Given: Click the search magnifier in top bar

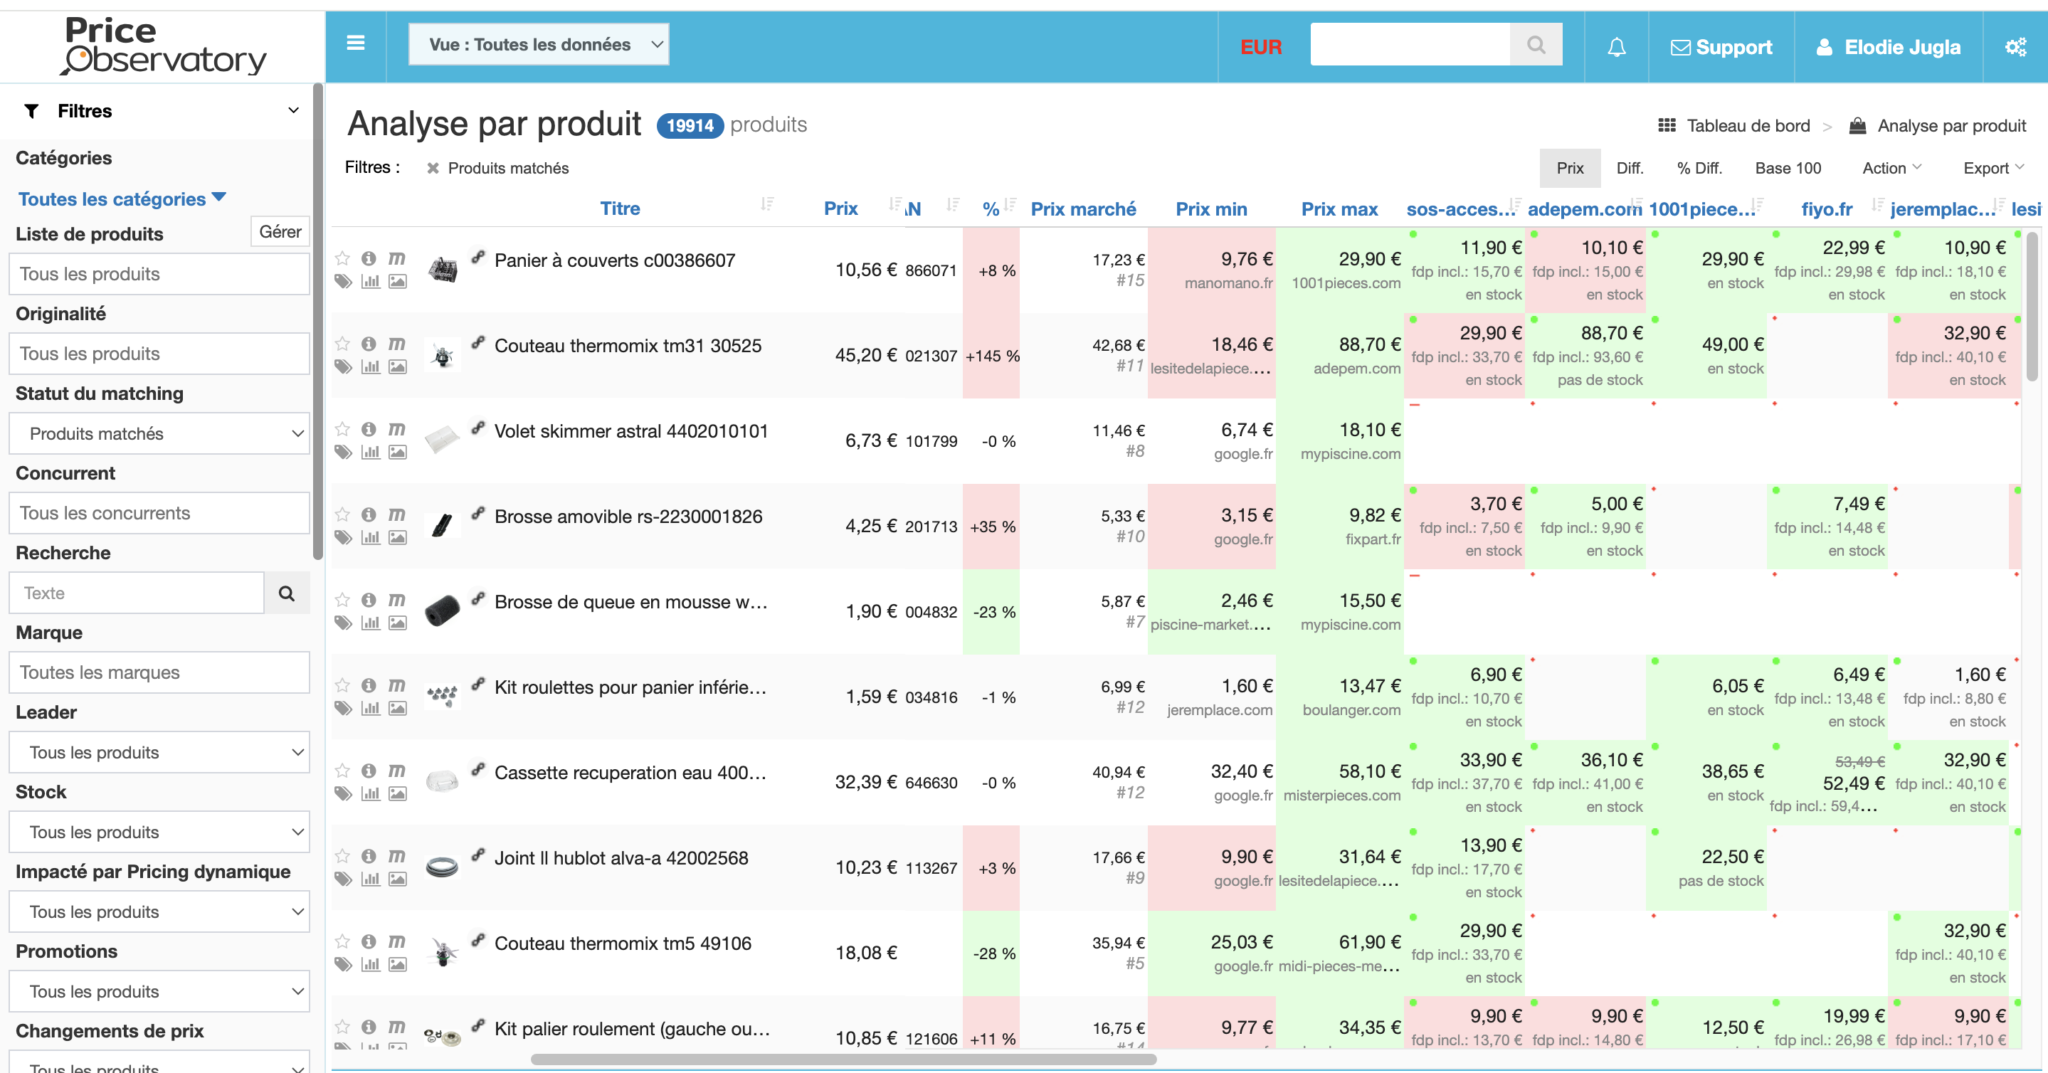Looking at the screenshot, I should (1536, 45).
